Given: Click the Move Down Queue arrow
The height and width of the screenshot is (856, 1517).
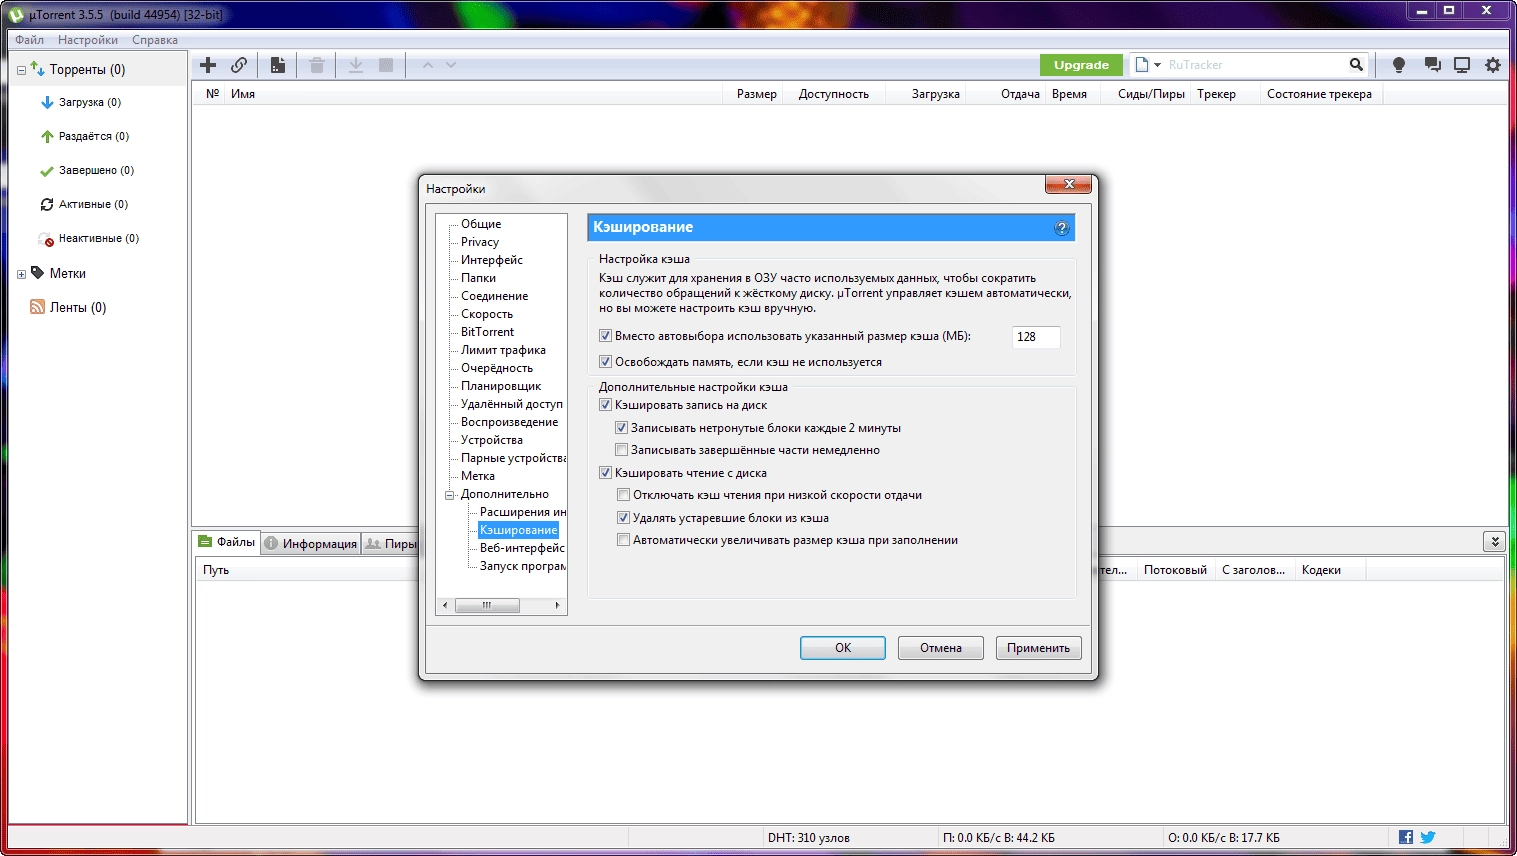Looking at the screenshot, I should click(451, 65).
